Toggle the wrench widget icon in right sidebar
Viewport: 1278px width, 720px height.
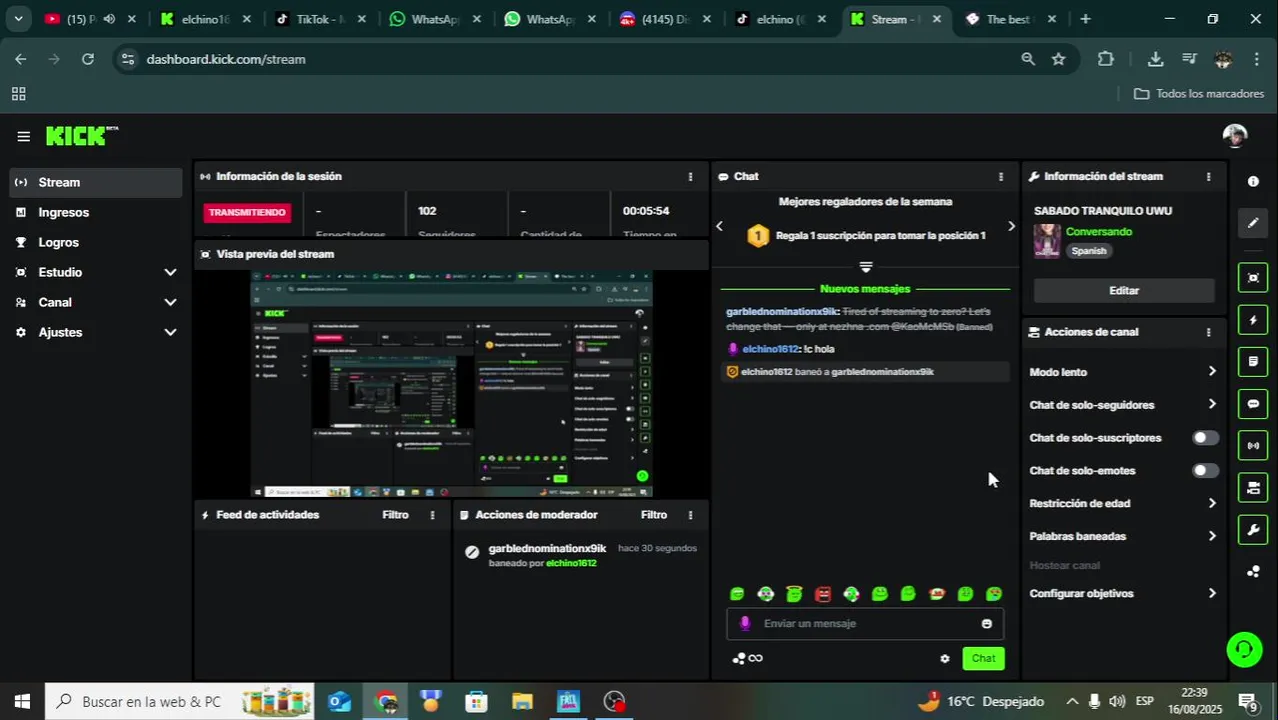point(1253,529)
